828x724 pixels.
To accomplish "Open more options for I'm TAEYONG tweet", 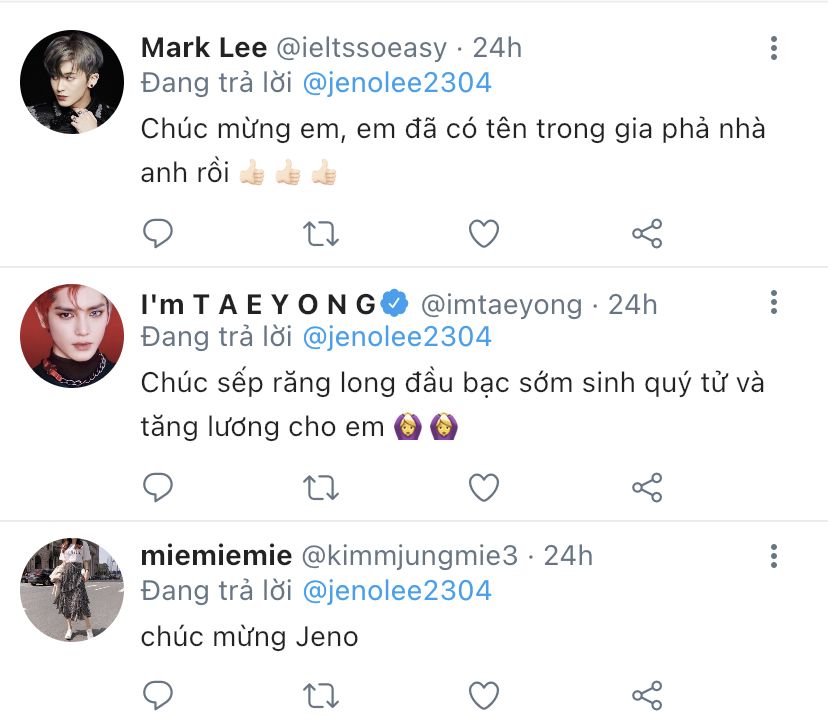I will click(774, 302).
